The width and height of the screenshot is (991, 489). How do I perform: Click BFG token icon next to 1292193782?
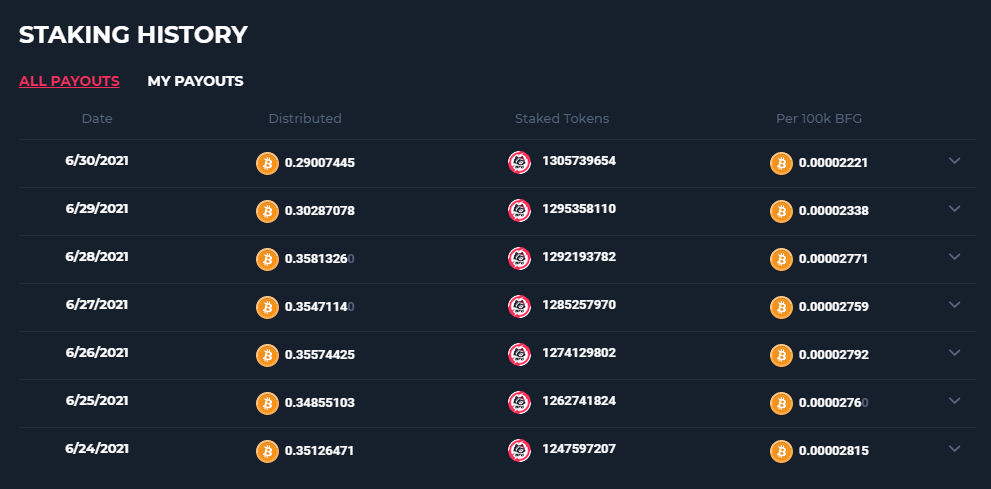tap(520, 258)
